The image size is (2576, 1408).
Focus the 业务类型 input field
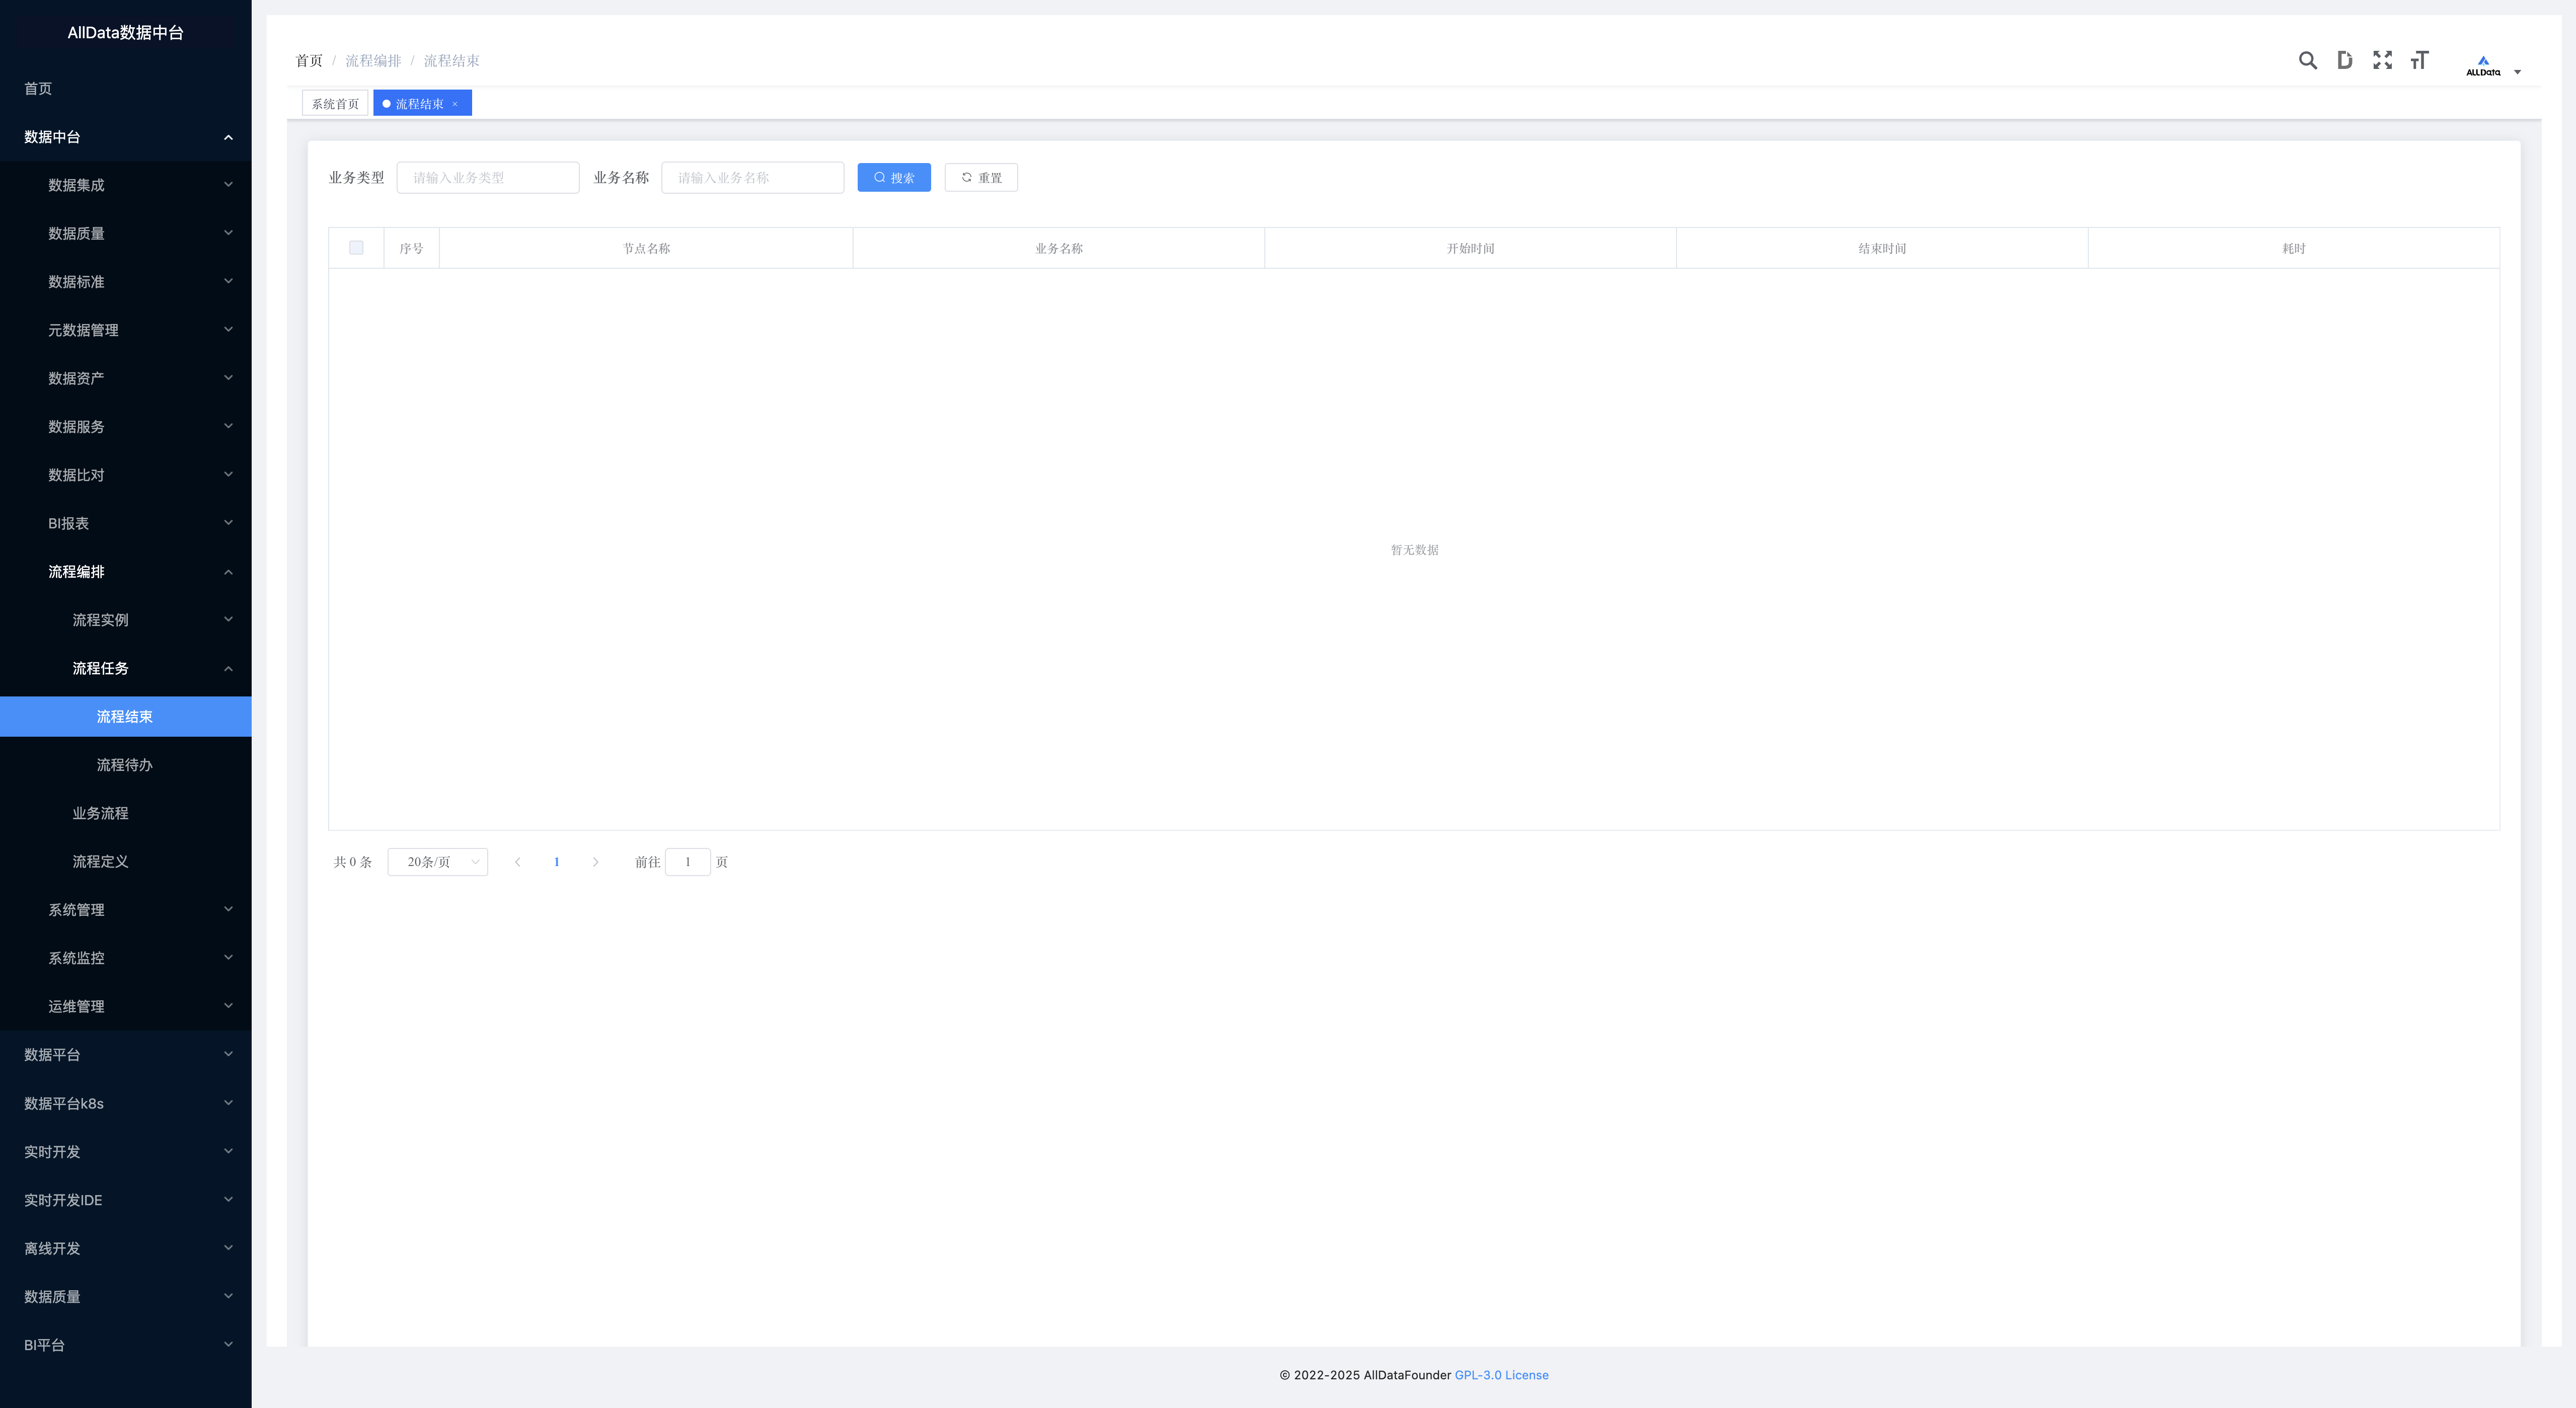click(x=488, y=177)
